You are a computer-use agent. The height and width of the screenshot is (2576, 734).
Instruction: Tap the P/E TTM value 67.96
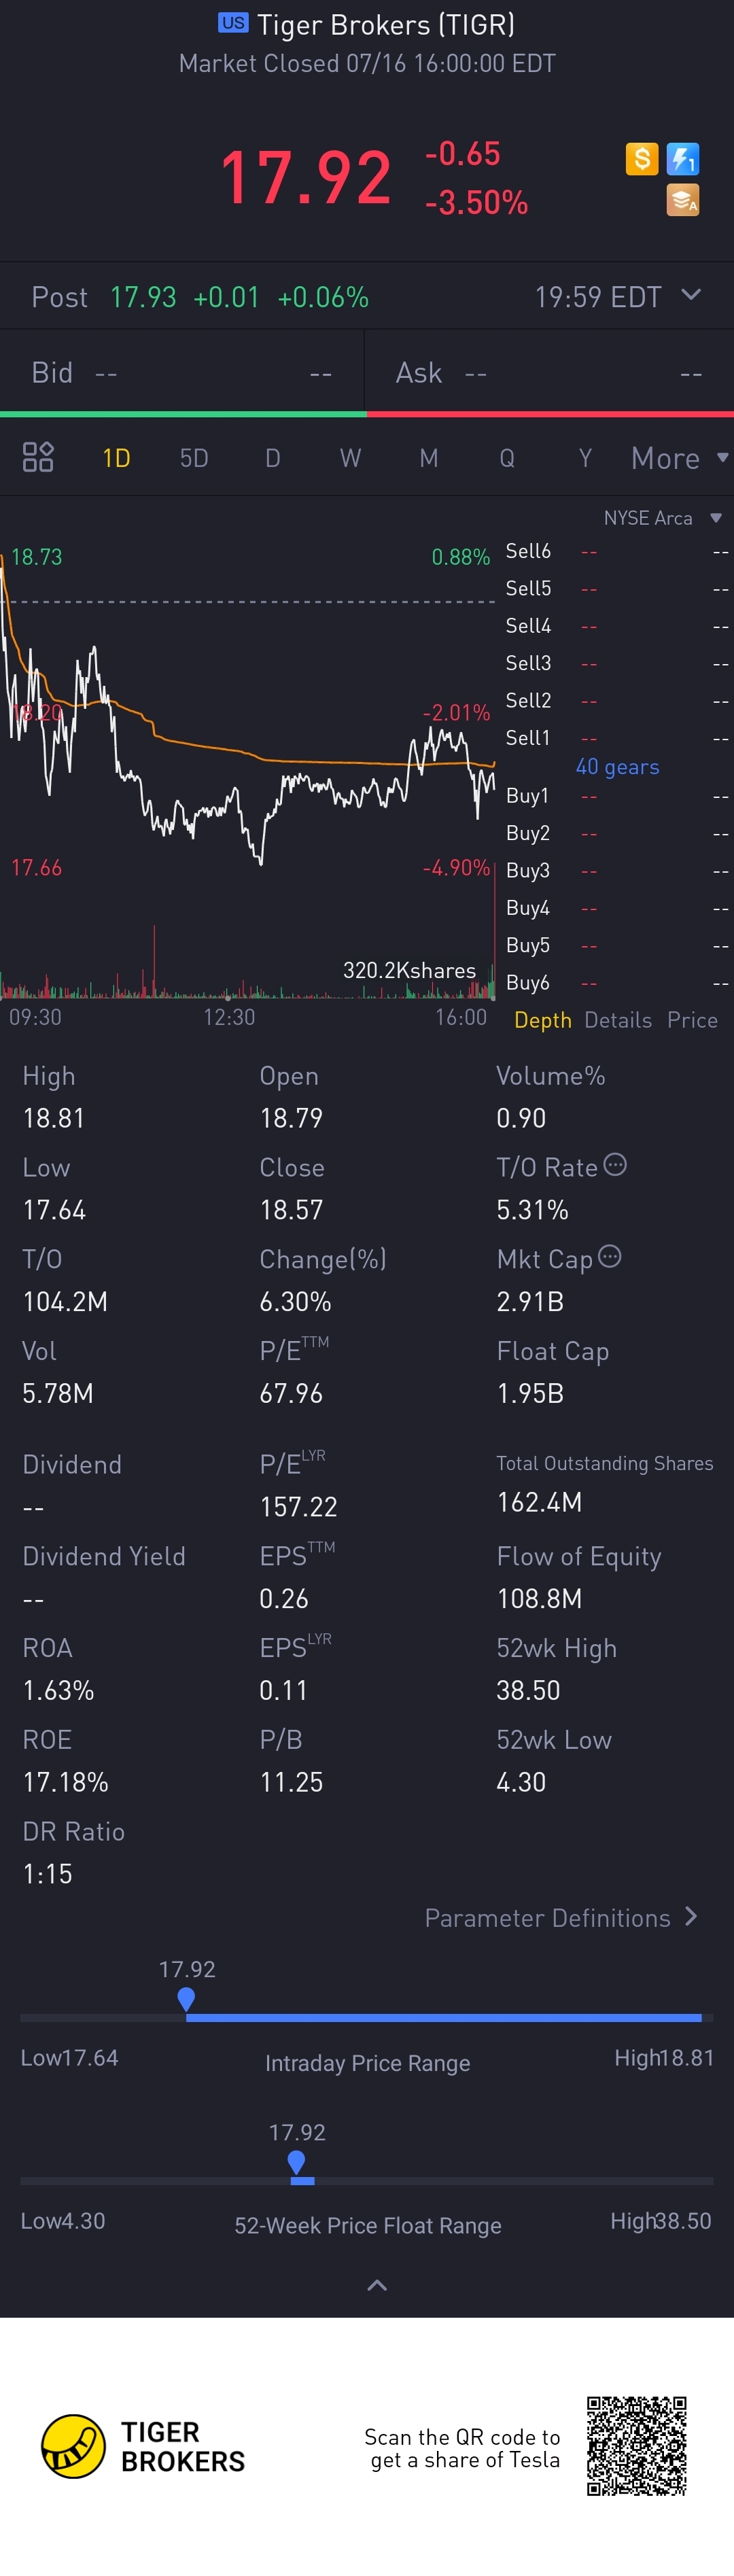(x=291, y=1393)
